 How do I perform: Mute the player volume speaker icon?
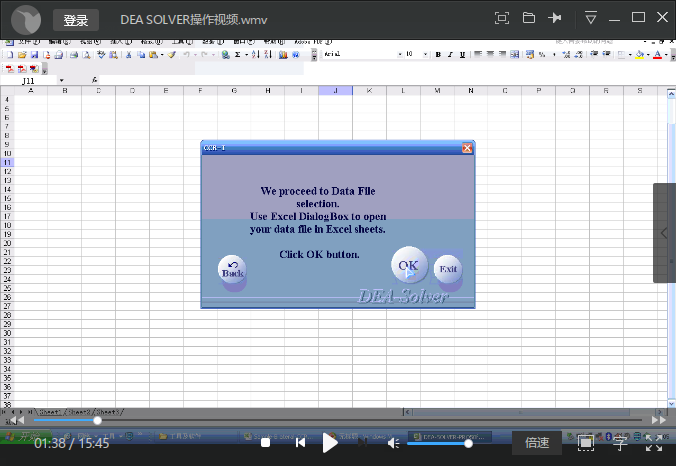click(393, 443)
